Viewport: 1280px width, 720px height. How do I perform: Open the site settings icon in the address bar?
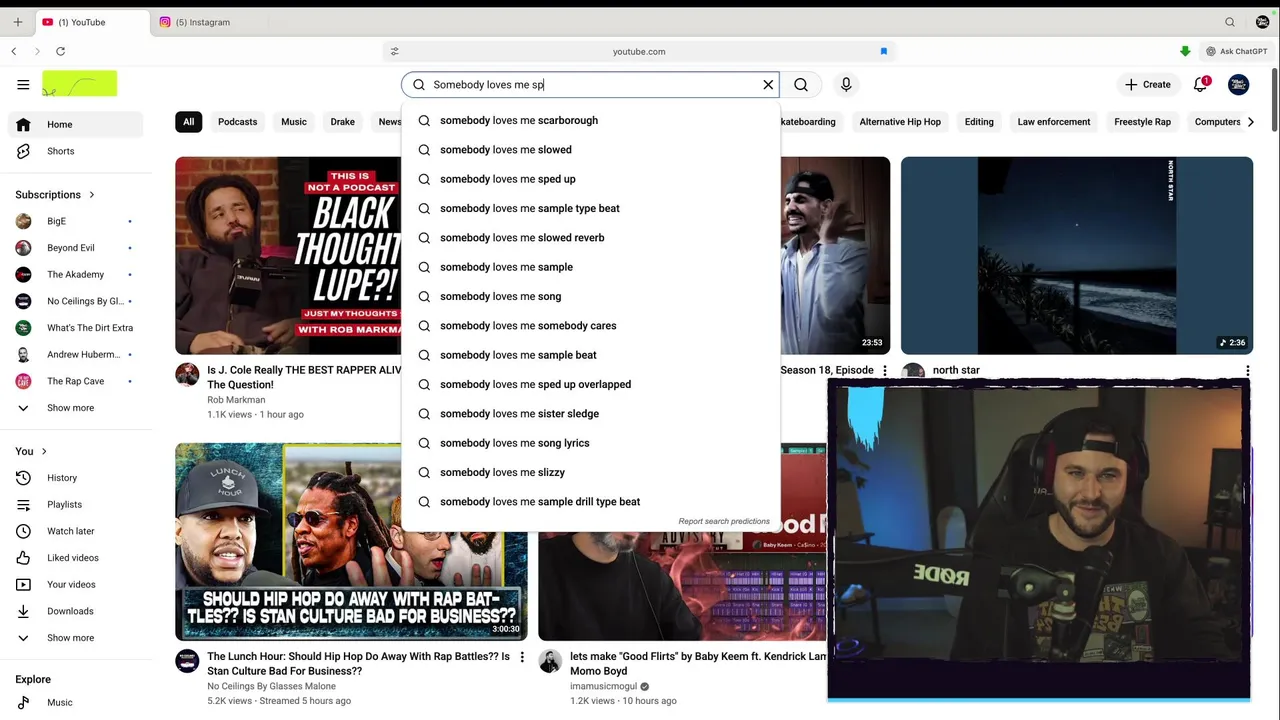[394, 51]
